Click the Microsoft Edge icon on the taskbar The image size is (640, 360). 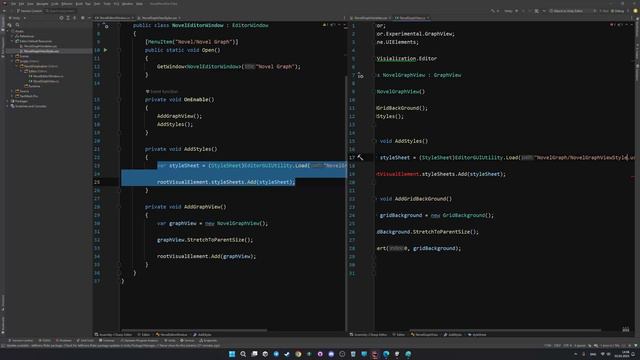pyautogui.click(x=386, y=354)
